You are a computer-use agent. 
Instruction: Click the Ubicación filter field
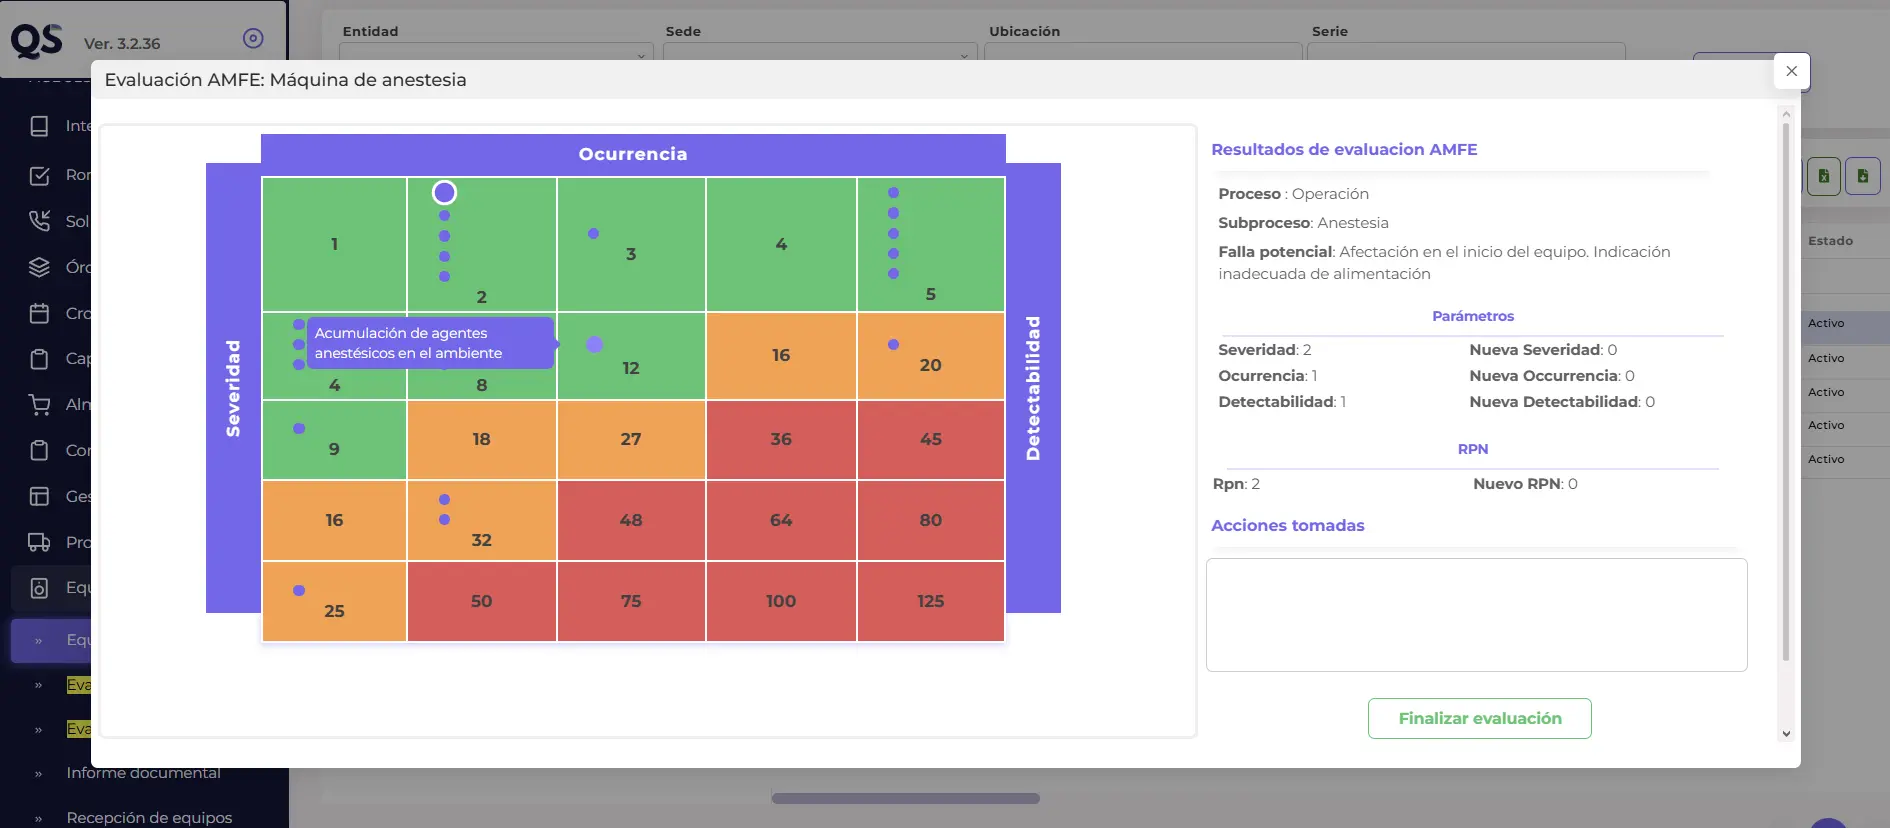1143,52
